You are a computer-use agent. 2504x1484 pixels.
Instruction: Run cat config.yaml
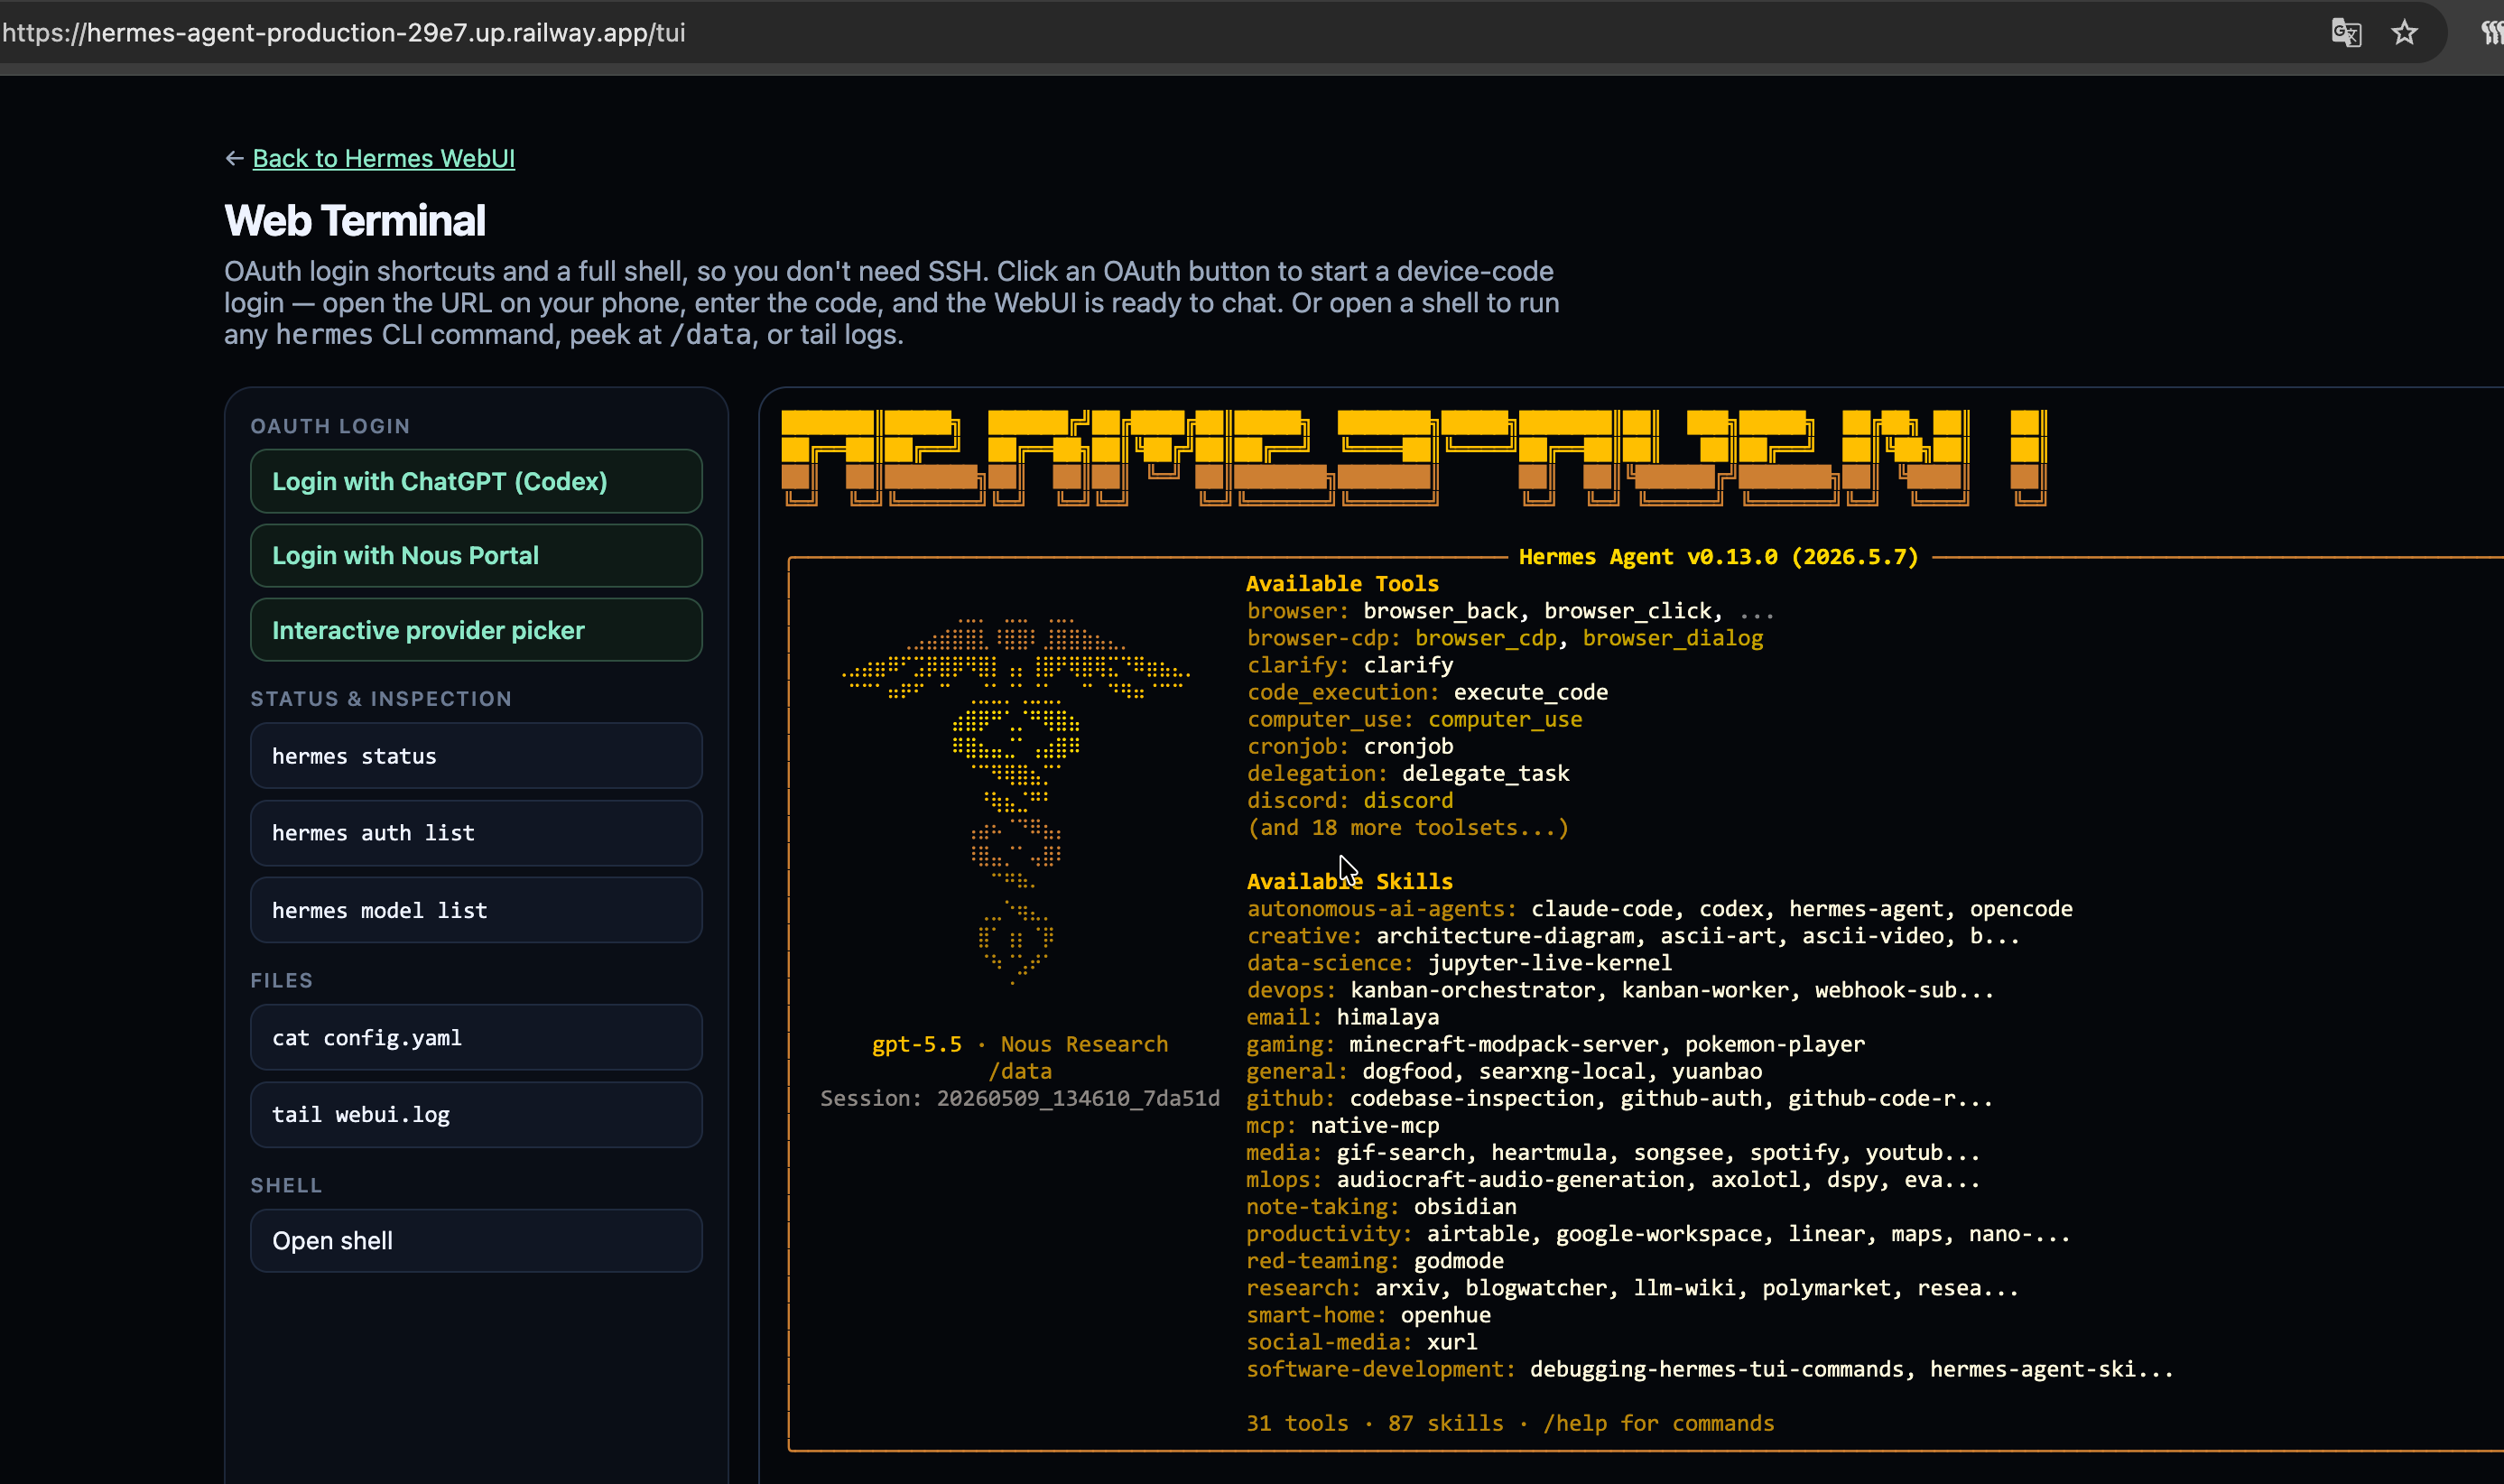tap(476, 1038)
